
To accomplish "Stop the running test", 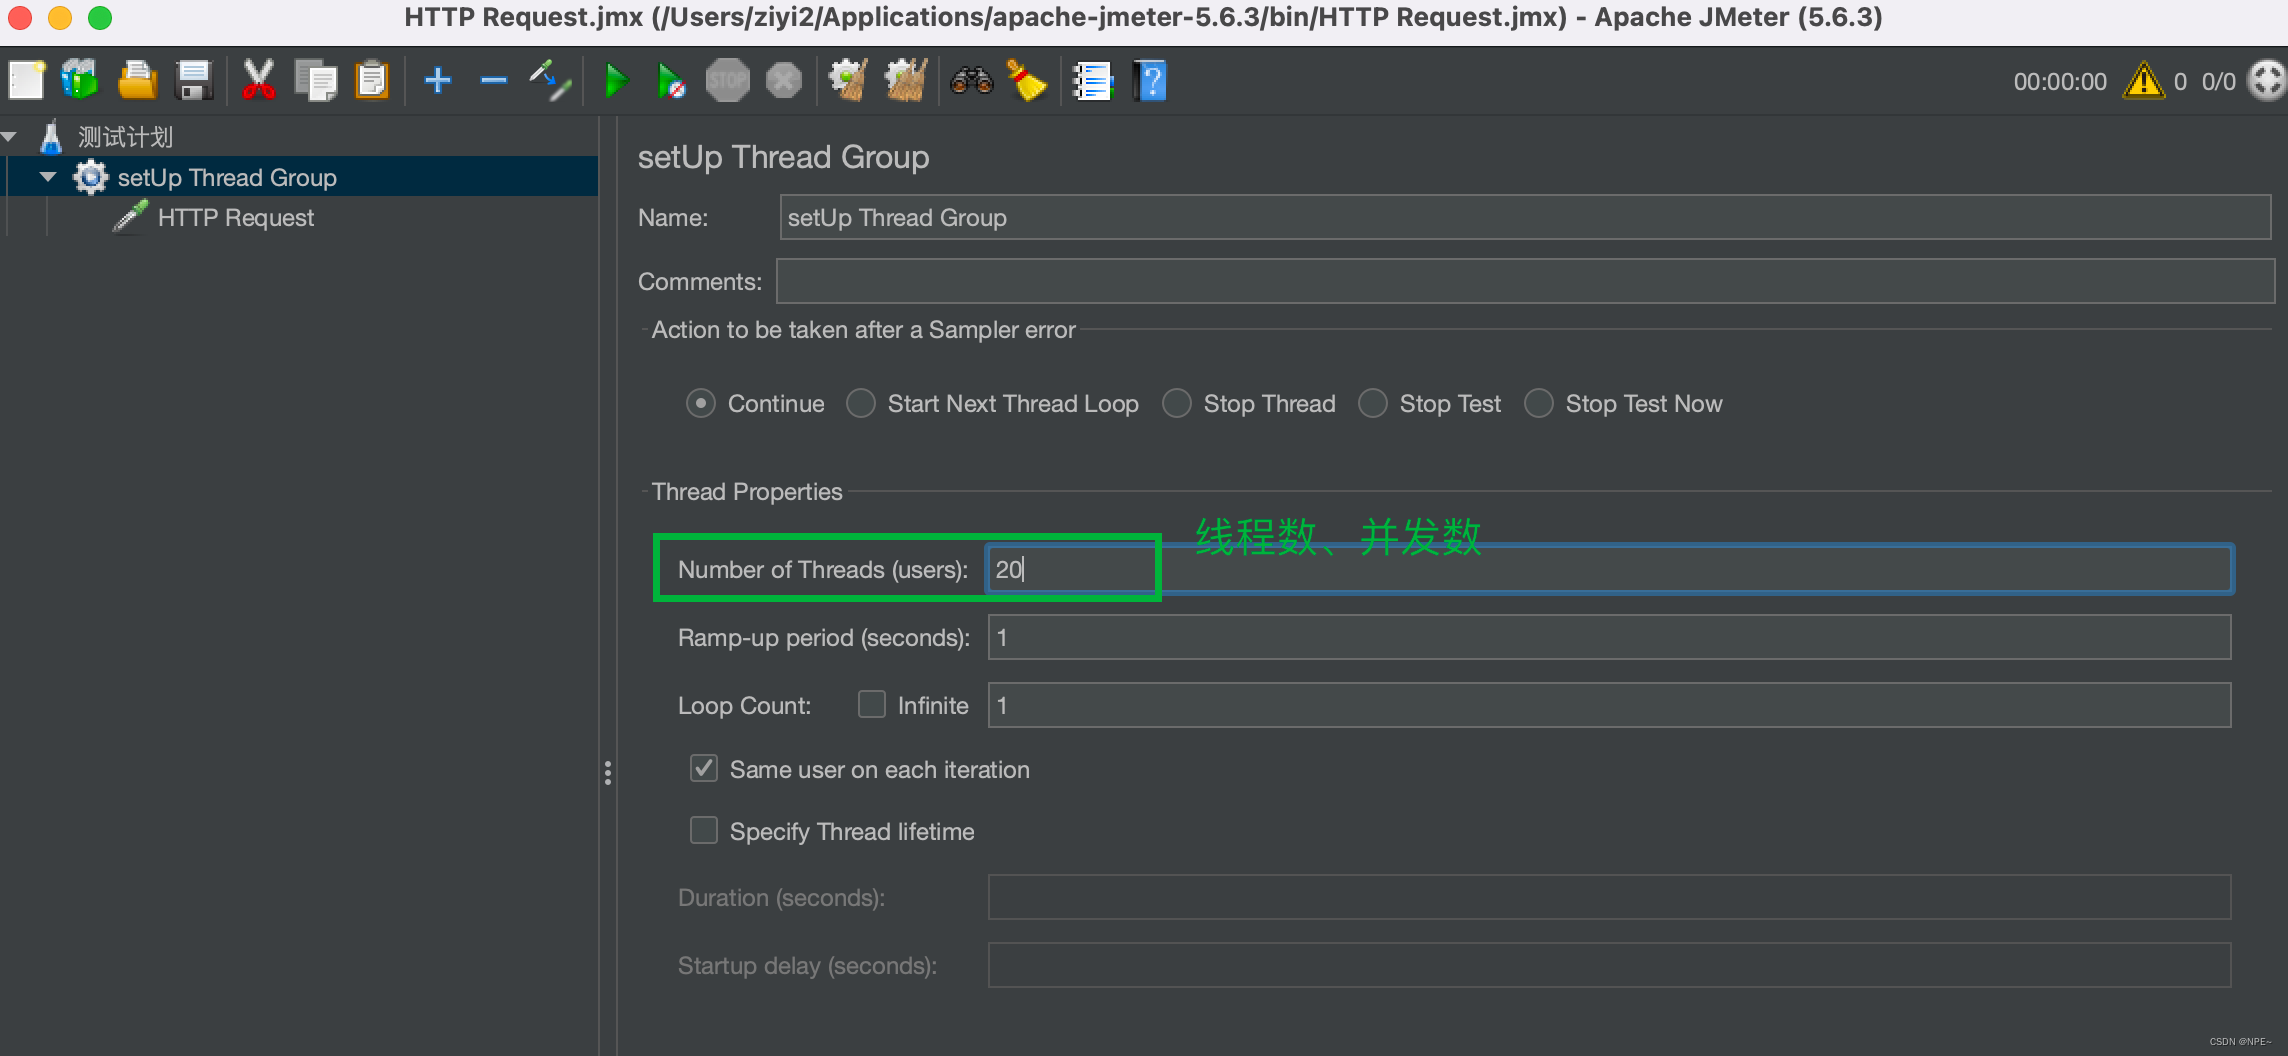I will pyautogui.click(x=727, y=81).
